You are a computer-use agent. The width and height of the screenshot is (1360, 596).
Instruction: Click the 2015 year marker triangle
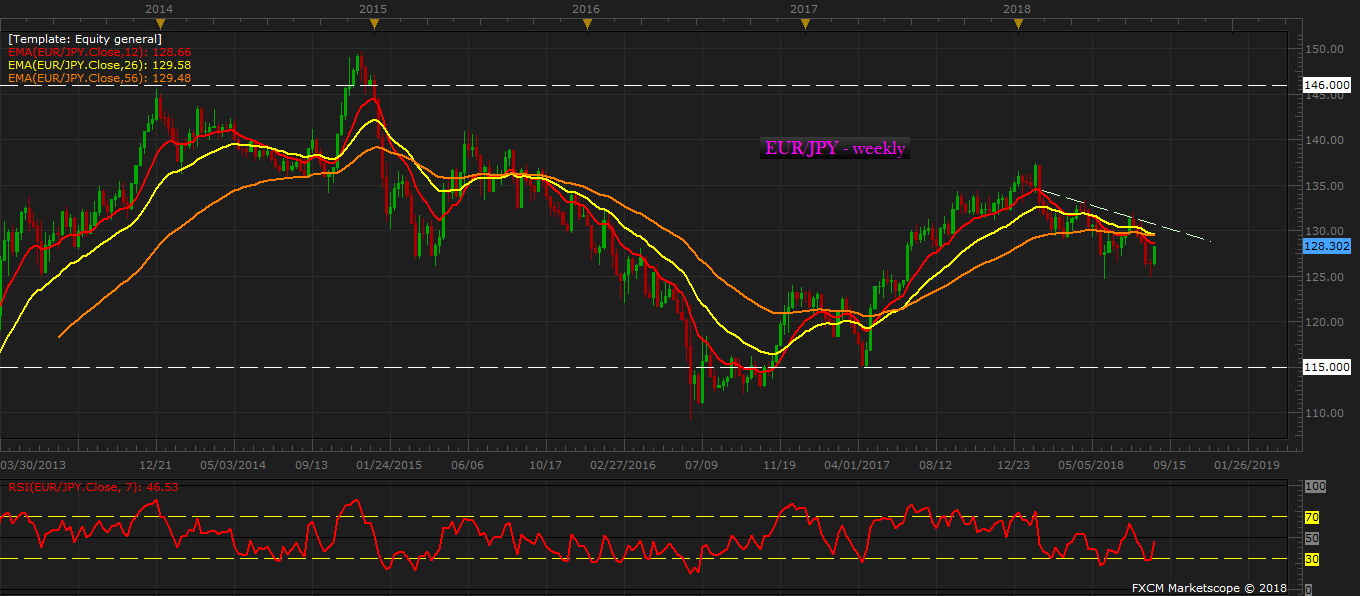click(x=372, y=23)
